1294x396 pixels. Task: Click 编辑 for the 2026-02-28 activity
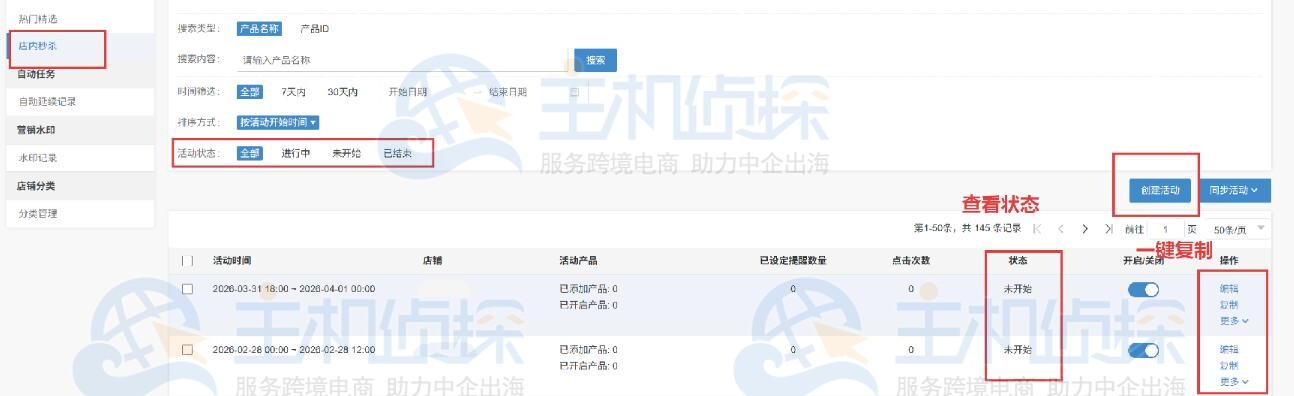(1229, 349)
